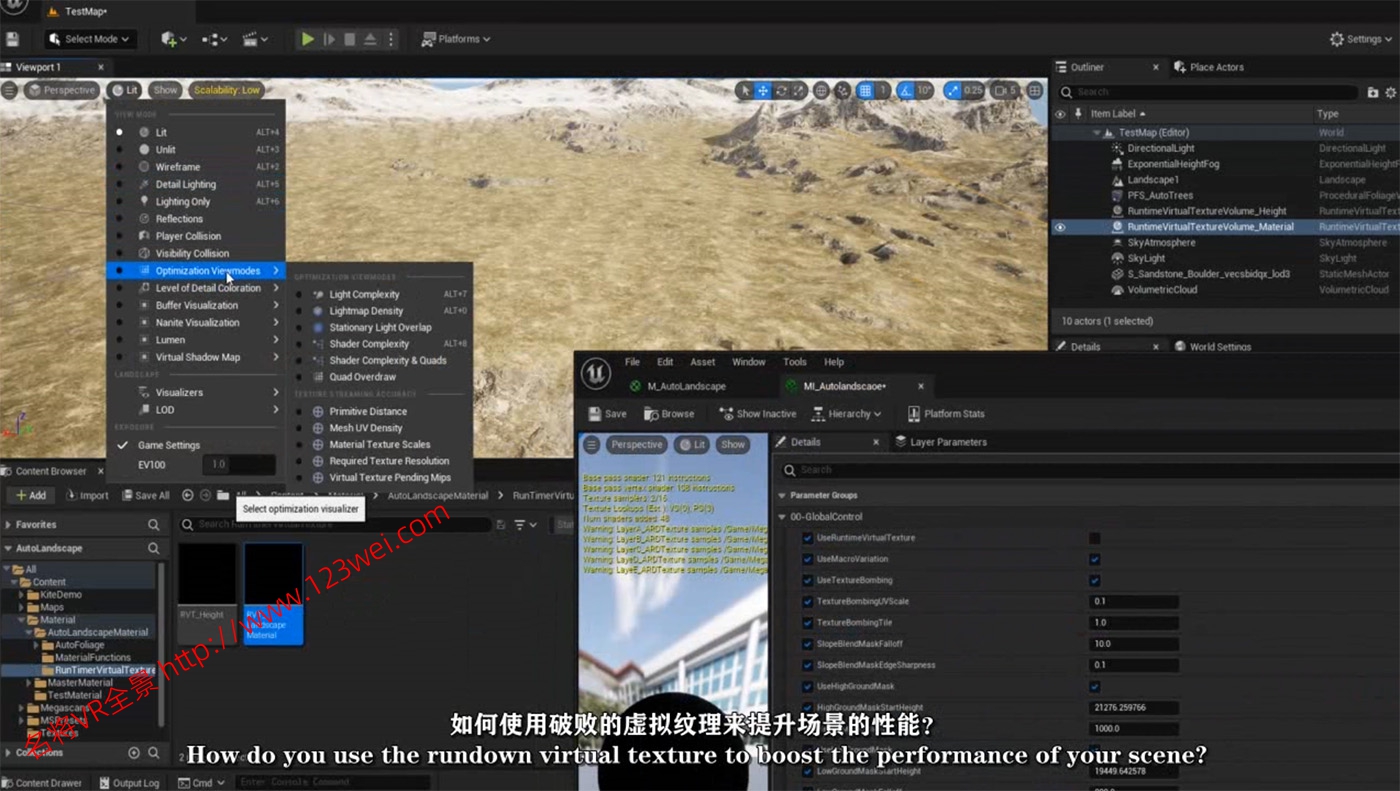Select Shader Complexity view mode
Image resolution: width=1400 pixels, height=791 pixels.
pyautogui.click(x=369, y=344)
